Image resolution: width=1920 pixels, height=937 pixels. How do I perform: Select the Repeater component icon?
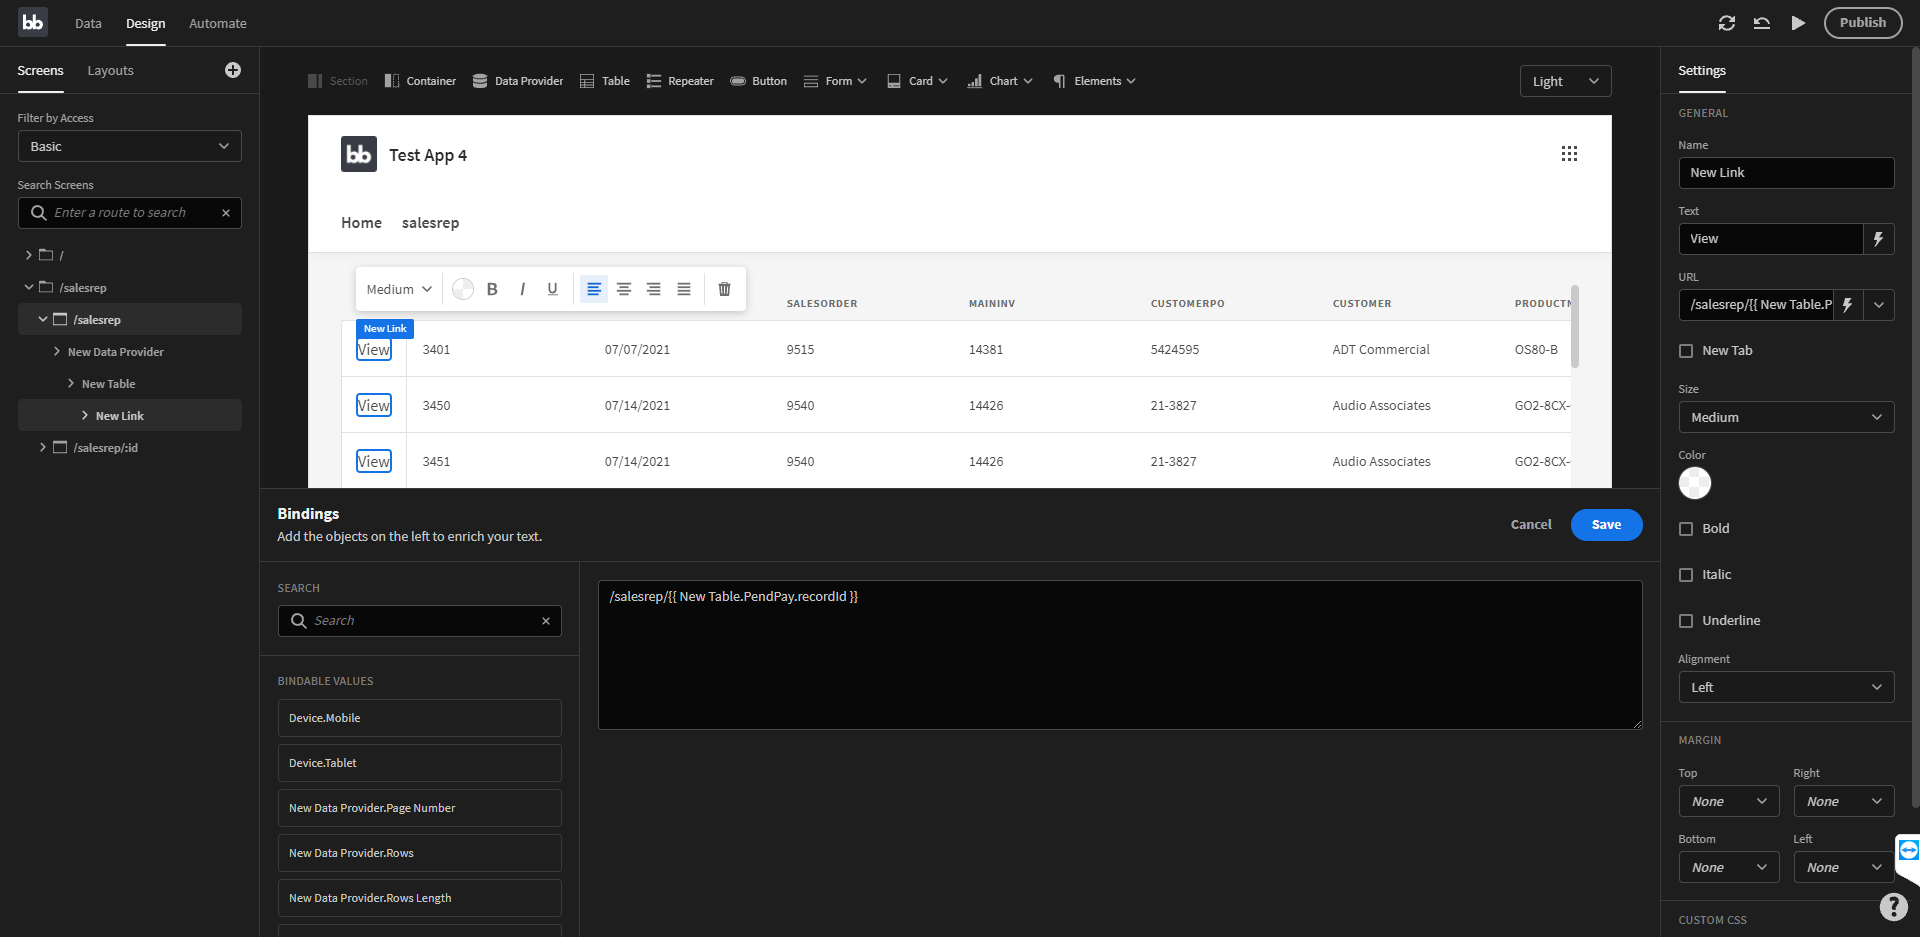tap(653, 81)
